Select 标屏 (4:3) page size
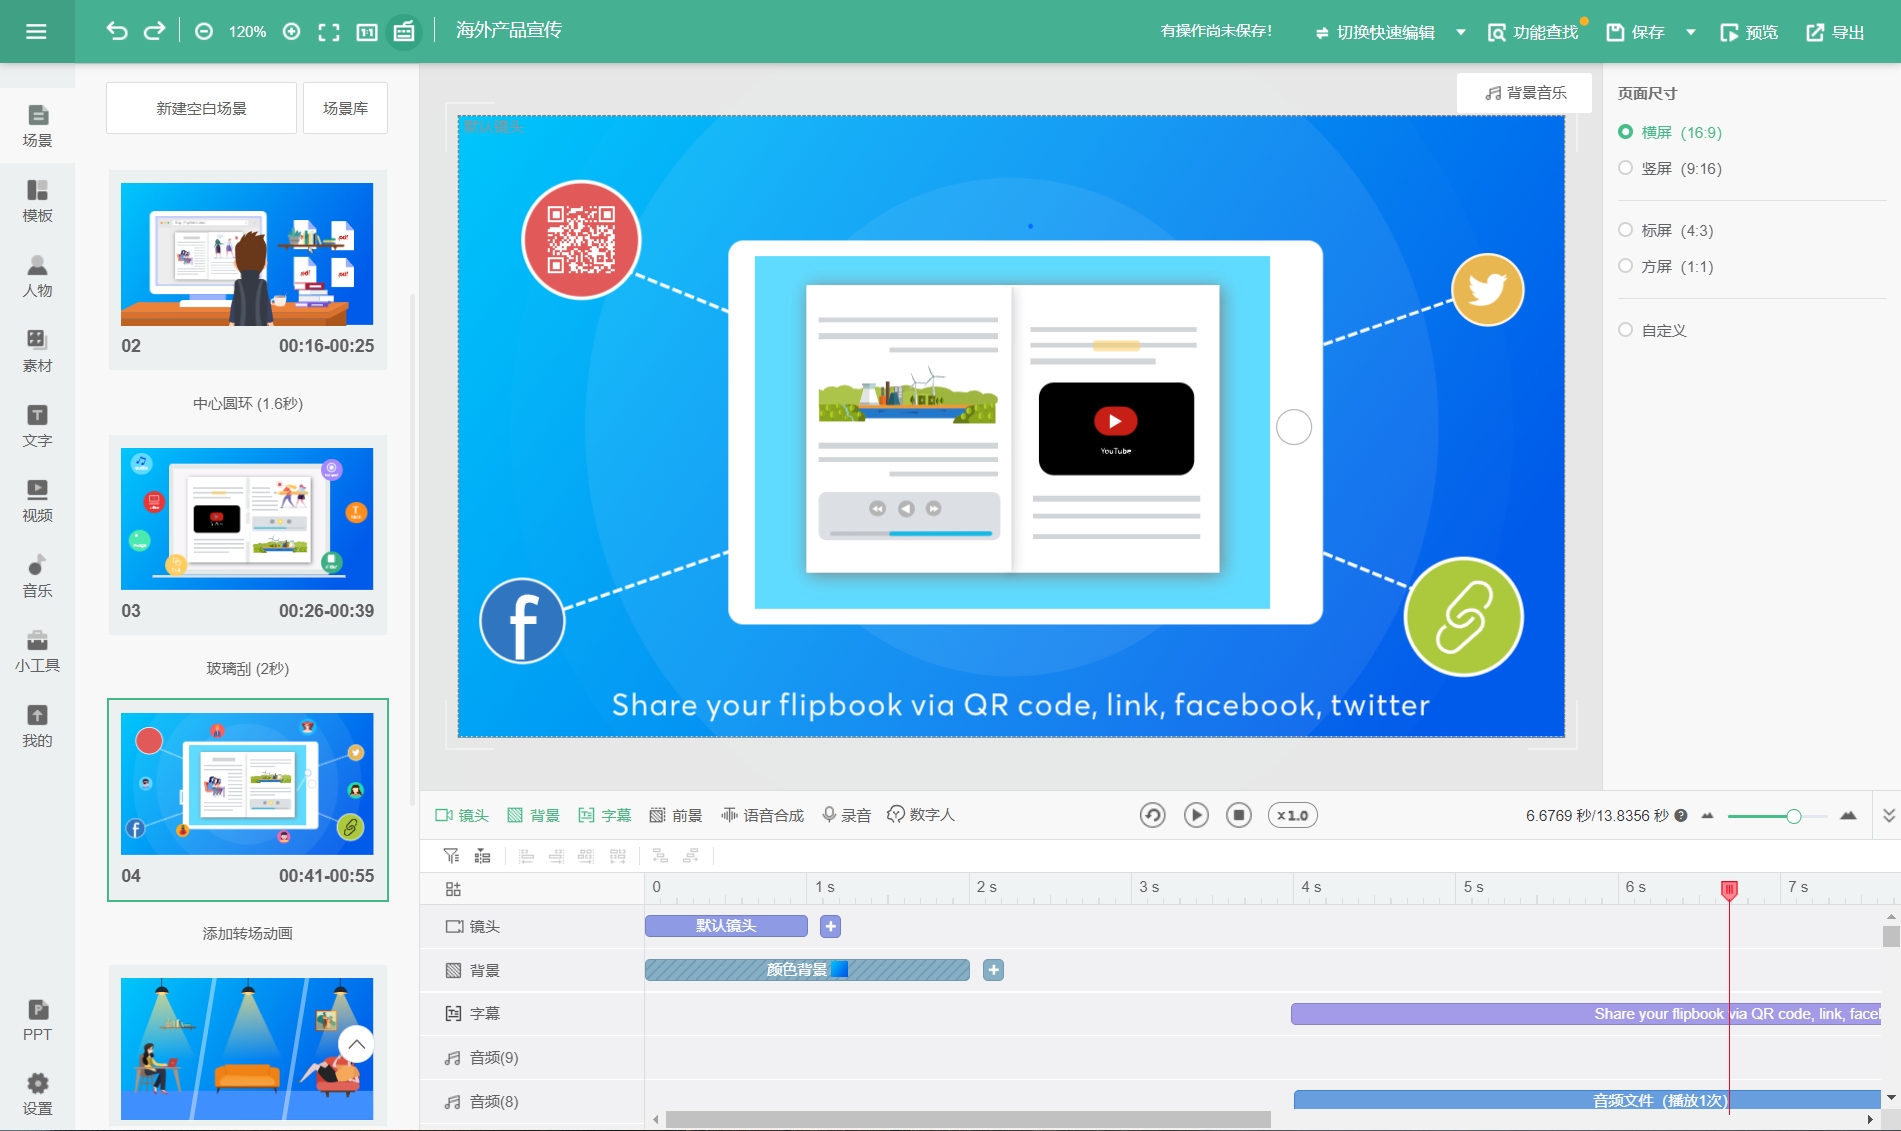The width and height of the screenshot is (1901, 1131). (1665, 230)
